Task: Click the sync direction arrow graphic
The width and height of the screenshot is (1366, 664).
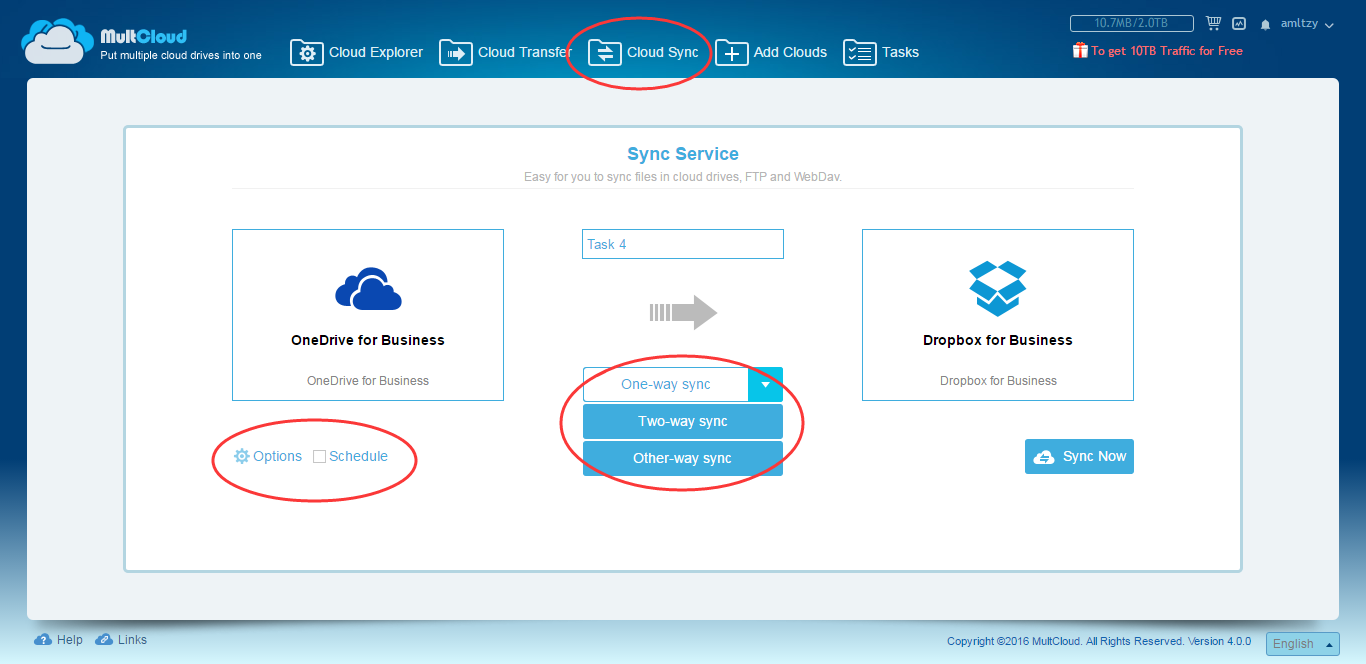Action: click(x=683, y=313)
